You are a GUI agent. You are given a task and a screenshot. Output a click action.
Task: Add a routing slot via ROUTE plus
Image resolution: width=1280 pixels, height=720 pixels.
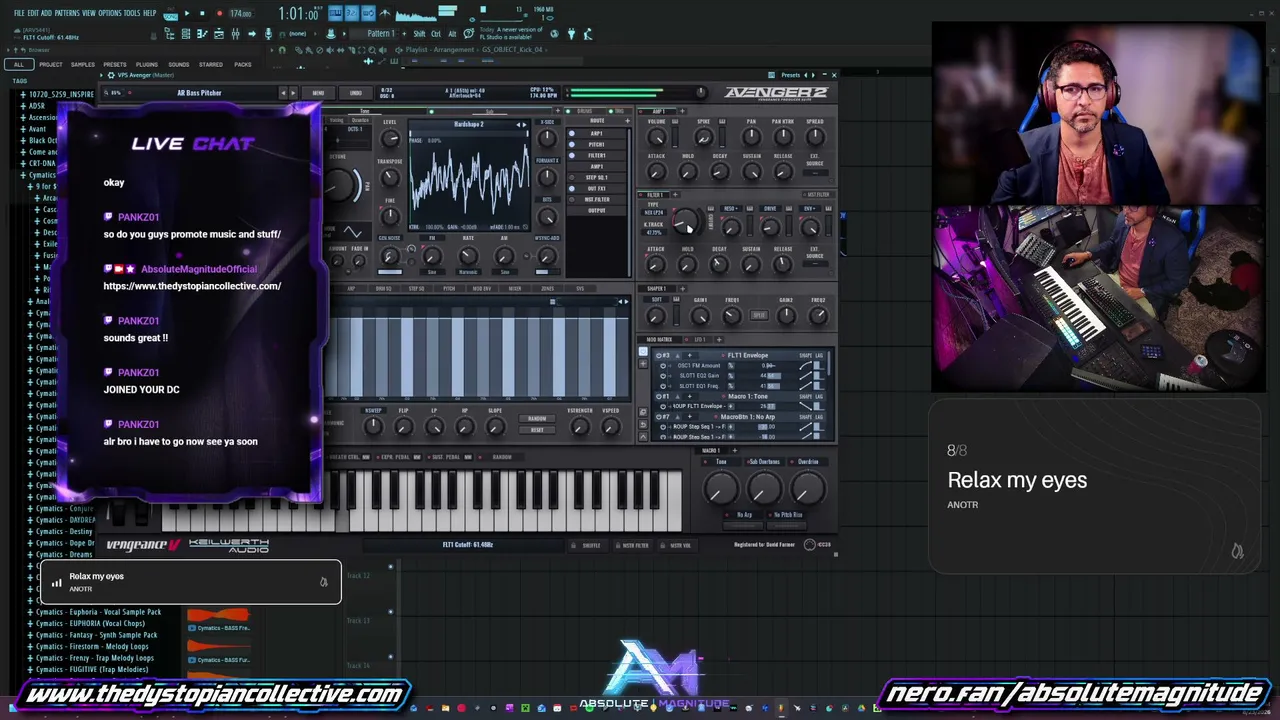[x=627, y=121]
